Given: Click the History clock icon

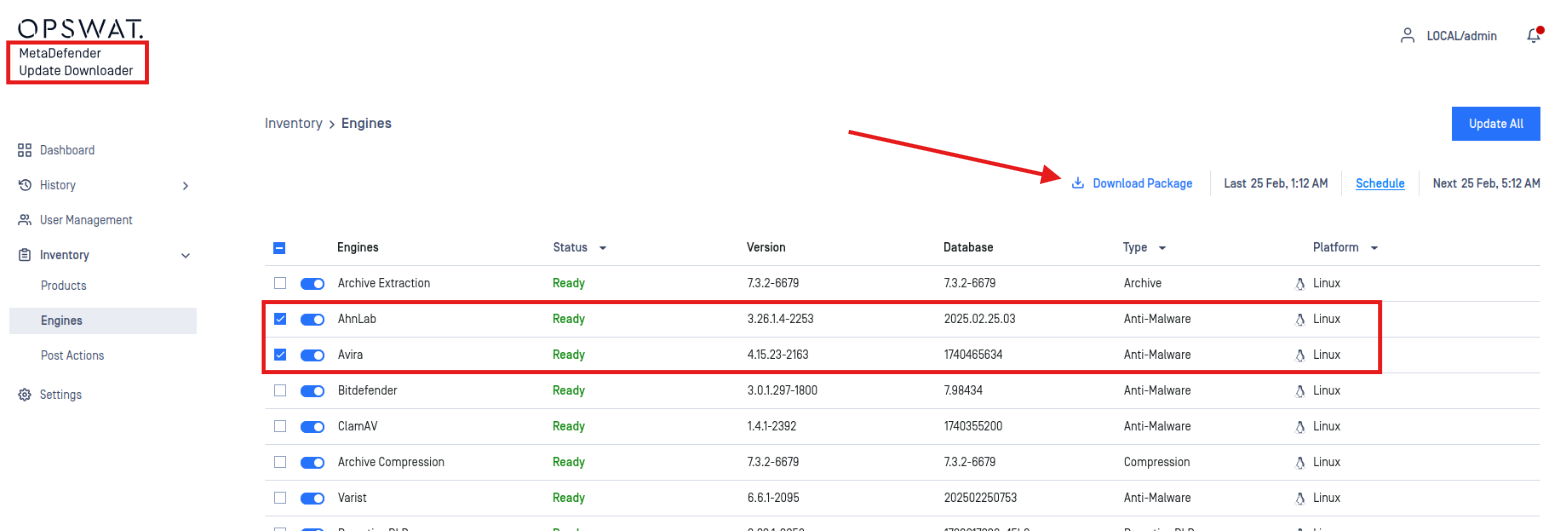Looking at the screenshot, I should click(25, 185).
